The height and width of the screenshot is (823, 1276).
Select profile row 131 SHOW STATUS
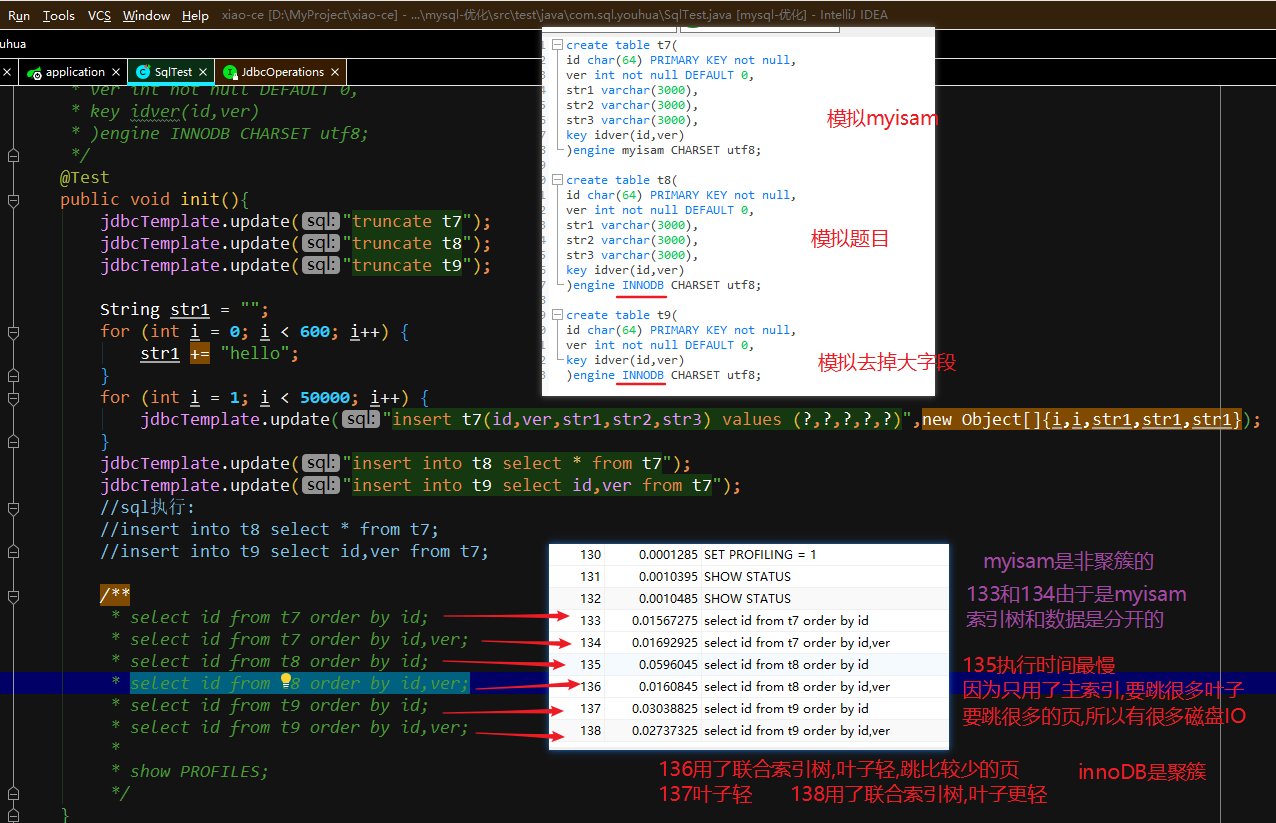click(x=749, y=576)
